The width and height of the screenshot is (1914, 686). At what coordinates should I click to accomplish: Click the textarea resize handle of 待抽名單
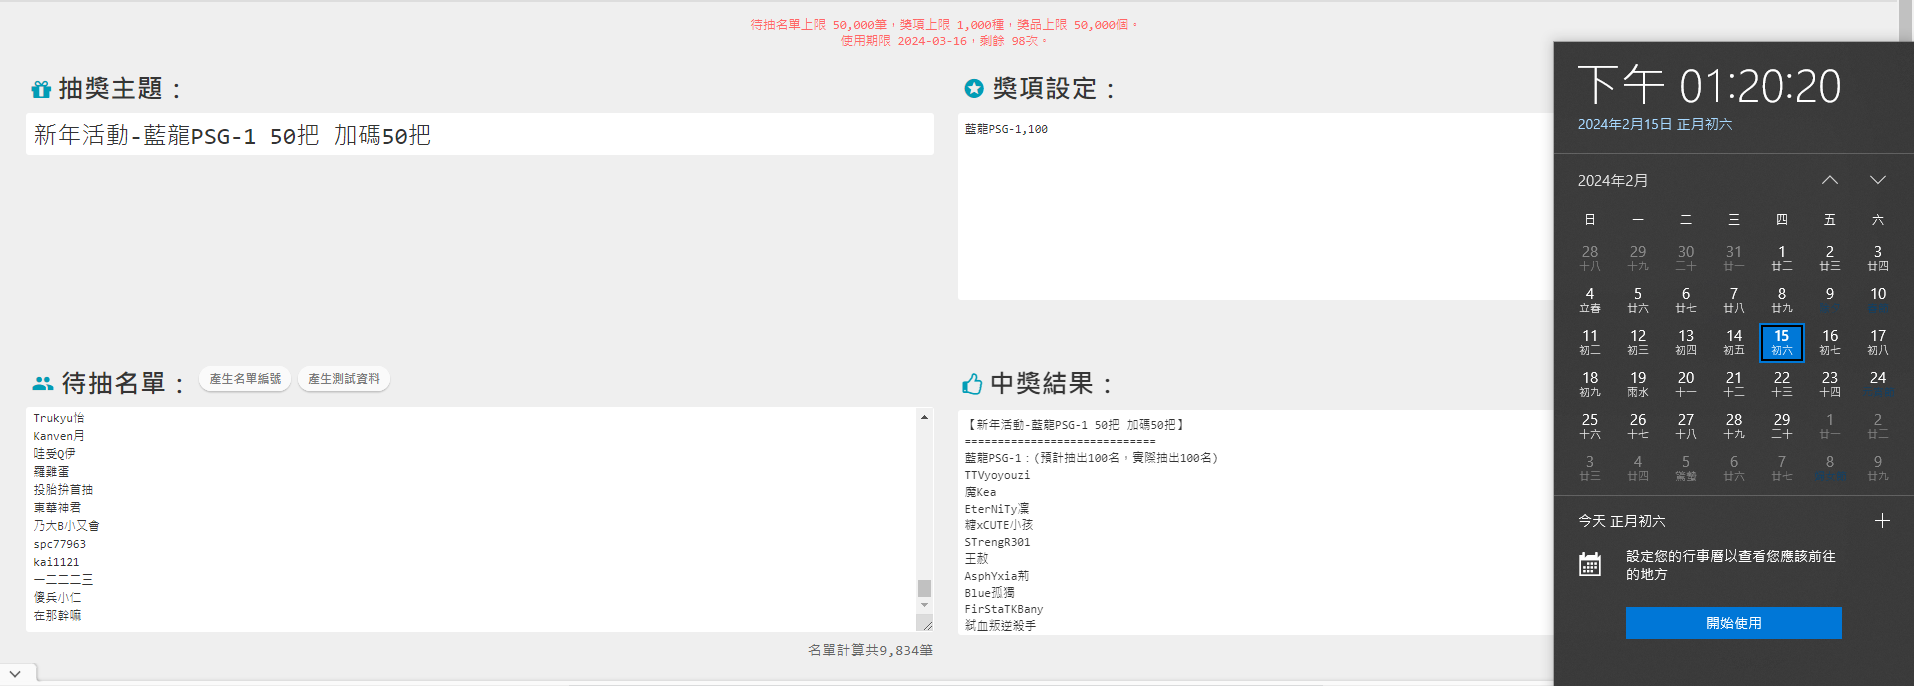click(x=926, y=624)
